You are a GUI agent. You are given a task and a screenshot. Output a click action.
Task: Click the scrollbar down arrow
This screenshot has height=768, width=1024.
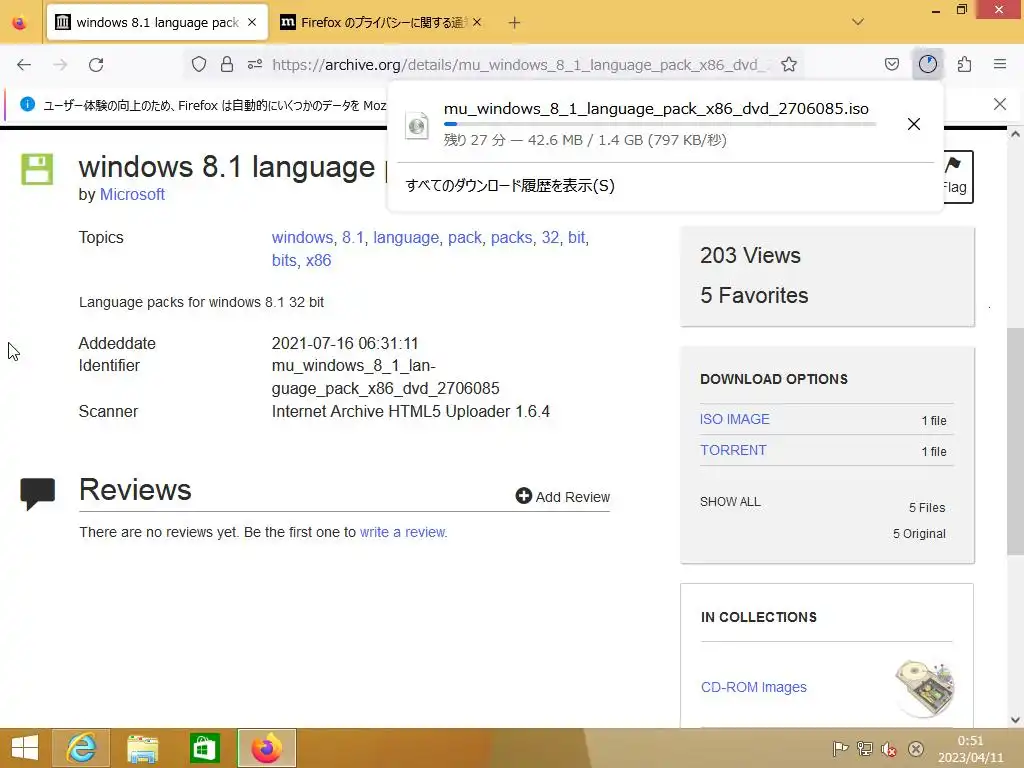pos(1015,720)
